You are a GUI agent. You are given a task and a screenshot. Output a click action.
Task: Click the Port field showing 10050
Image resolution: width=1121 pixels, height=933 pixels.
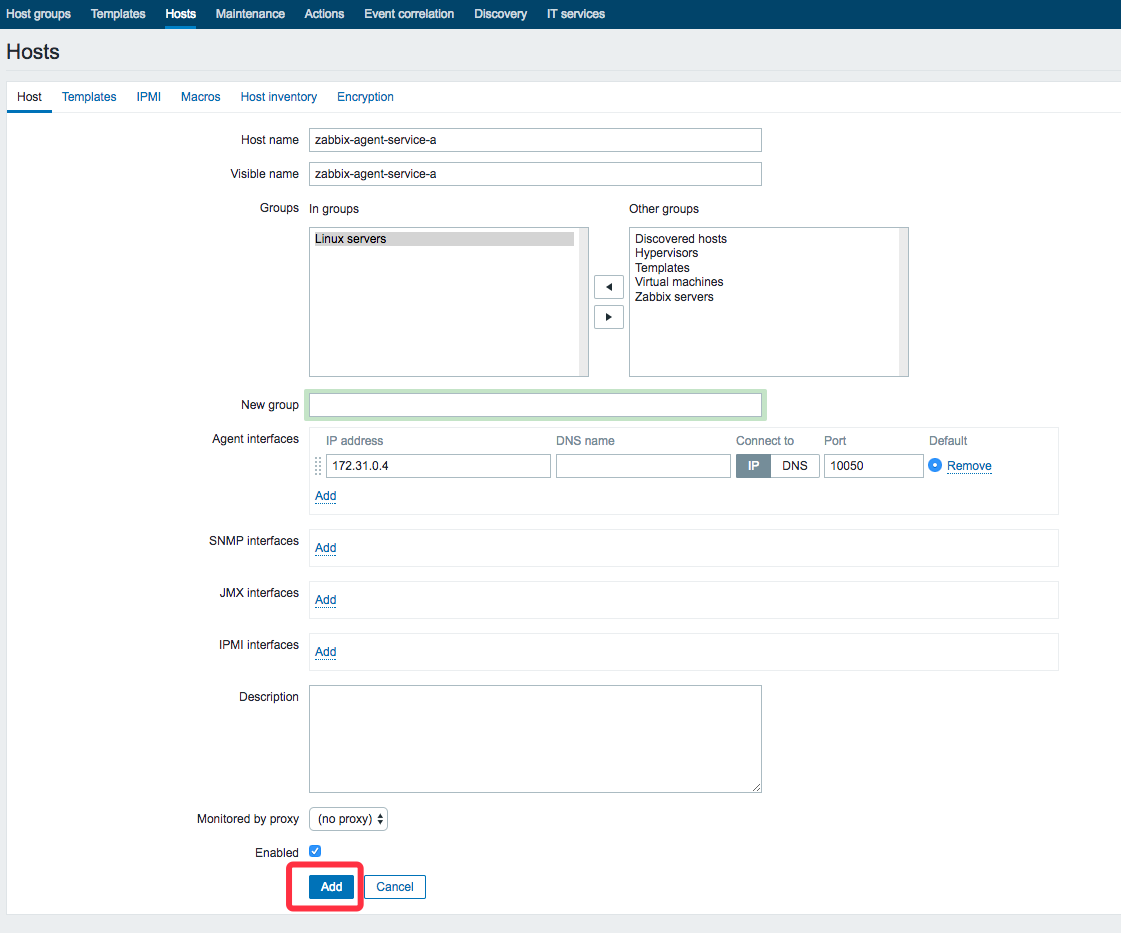(874, 466)
